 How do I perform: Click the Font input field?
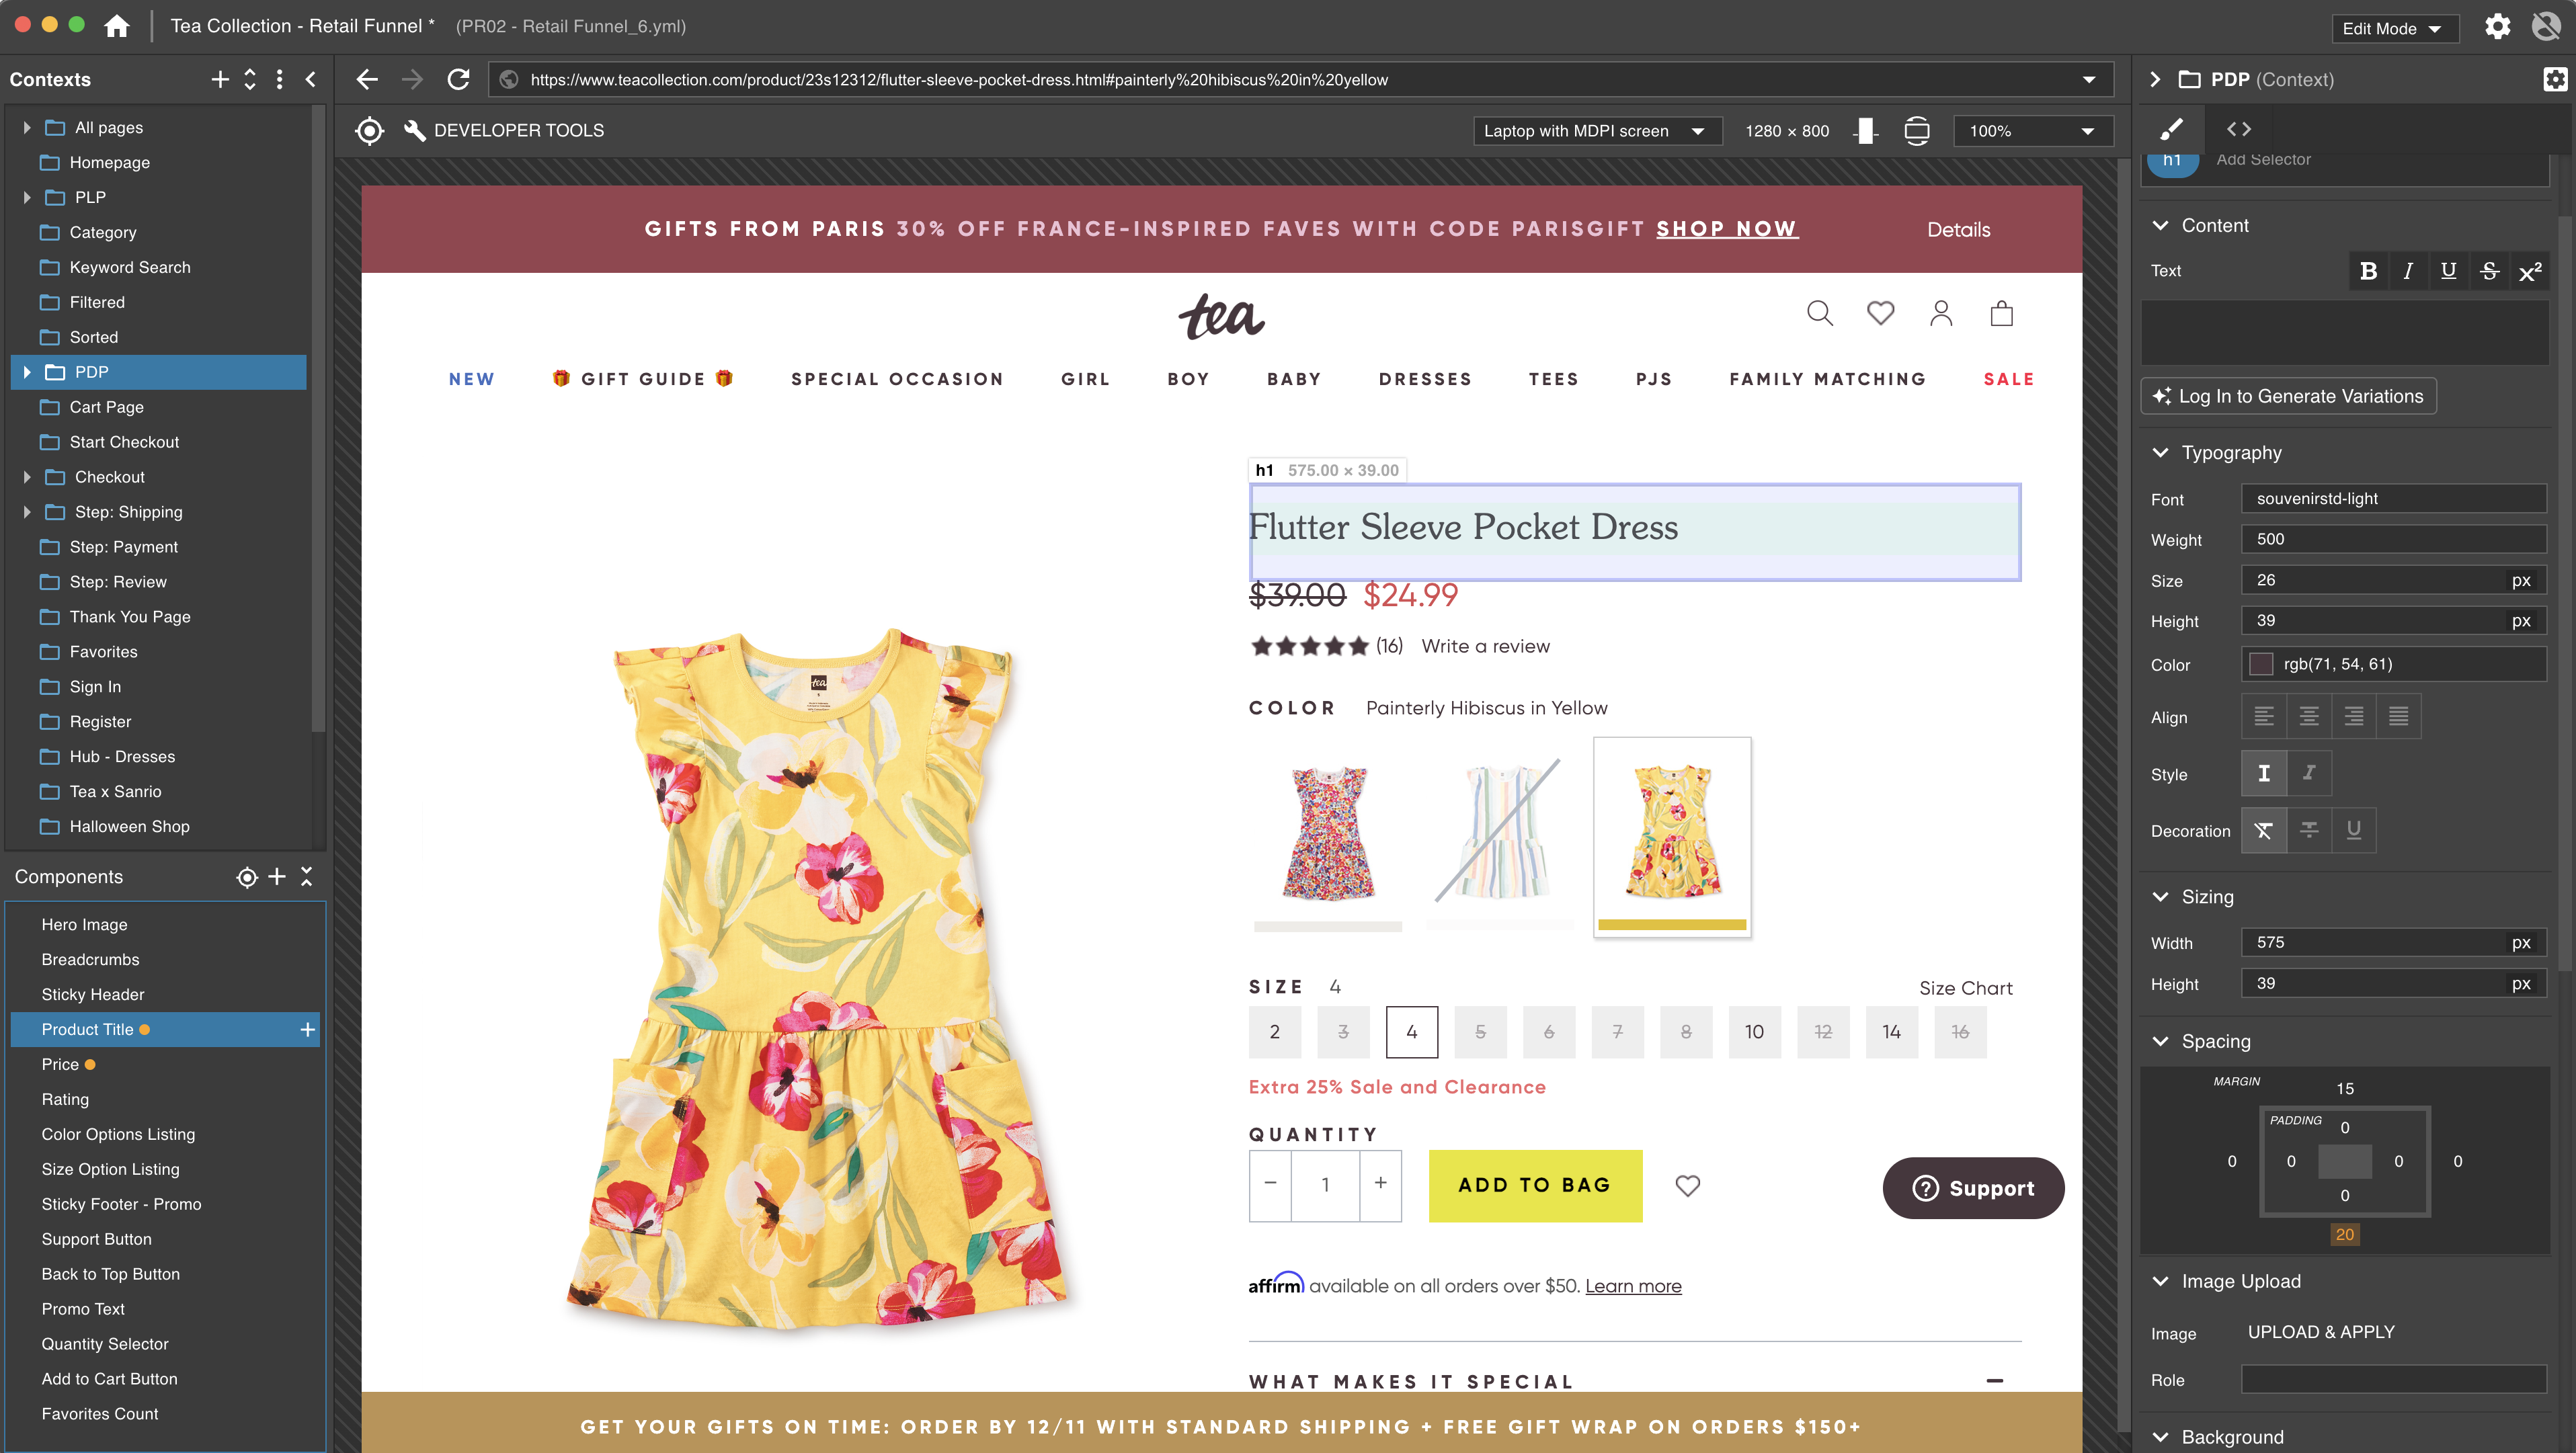tap(2393, 499)
